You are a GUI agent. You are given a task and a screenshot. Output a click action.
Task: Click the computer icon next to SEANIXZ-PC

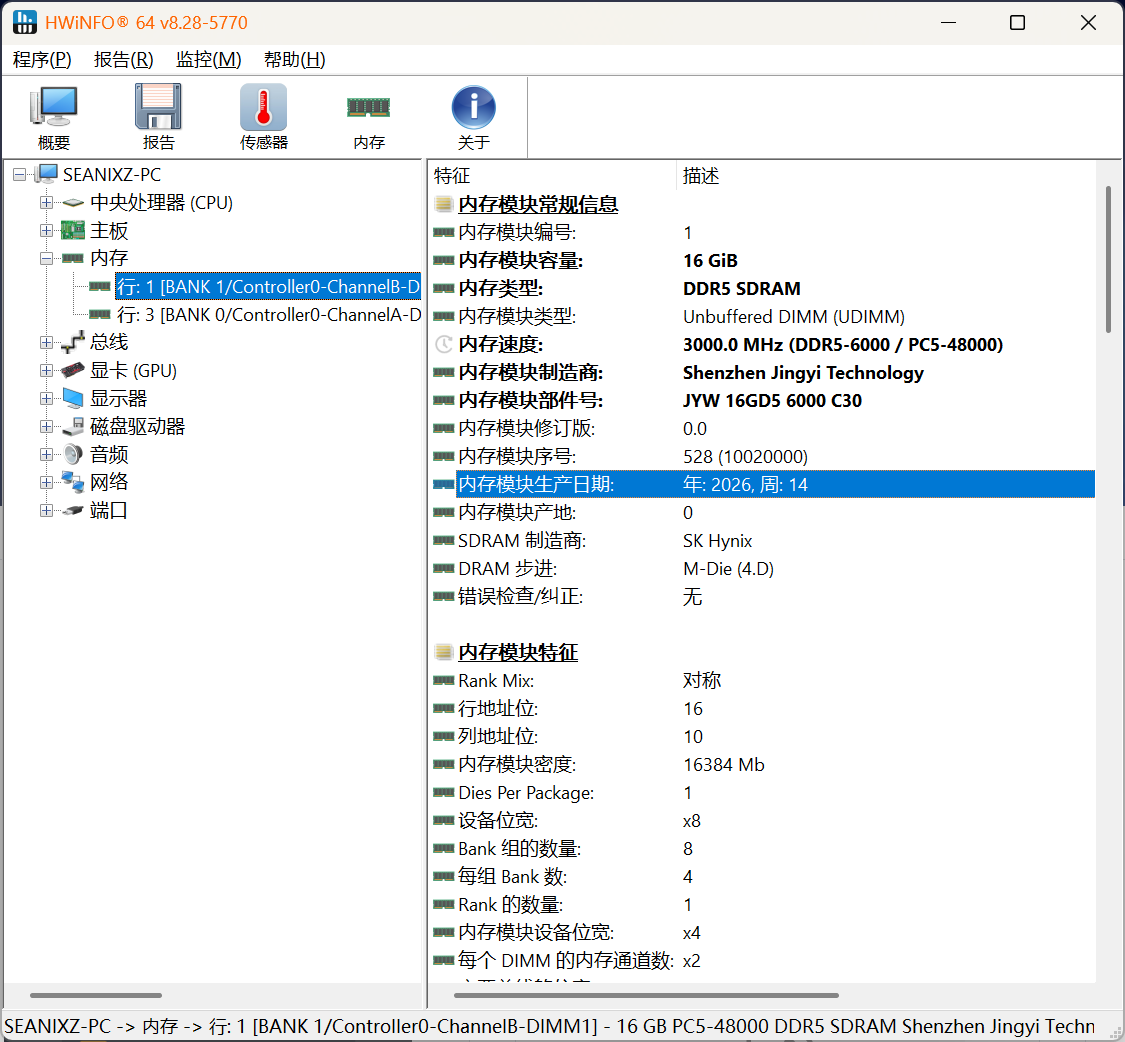pos(47,174)
